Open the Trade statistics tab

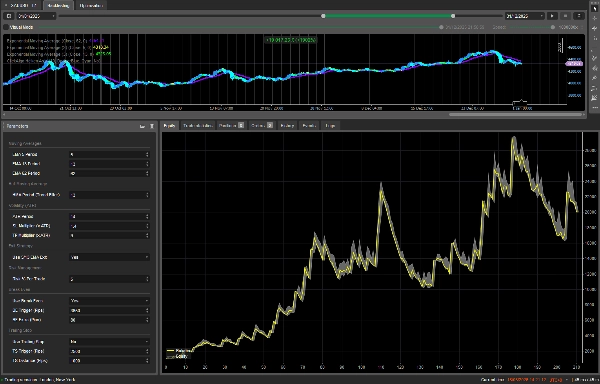click(198, 125)
